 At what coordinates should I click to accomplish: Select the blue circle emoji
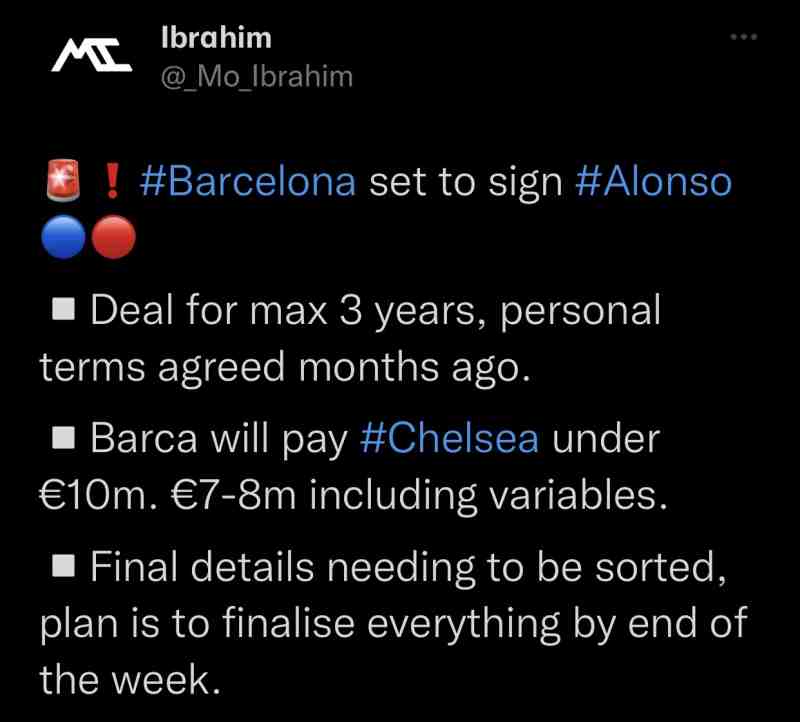click(62, 238)
